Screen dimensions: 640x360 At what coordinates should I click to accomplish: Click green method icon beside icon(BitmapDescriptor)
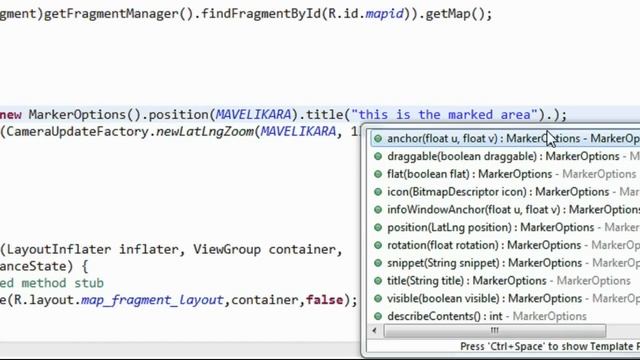(x=378, y=192)
